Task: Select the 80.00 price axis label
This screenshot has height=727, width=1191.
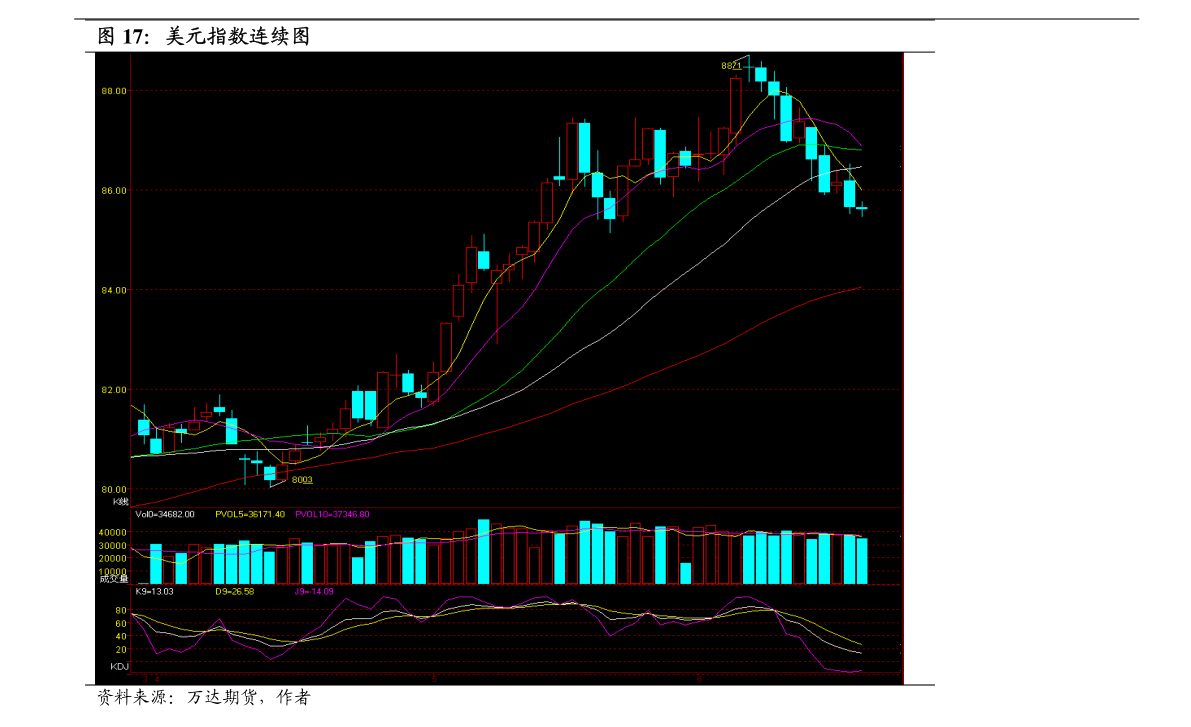Action: [114, 489]
